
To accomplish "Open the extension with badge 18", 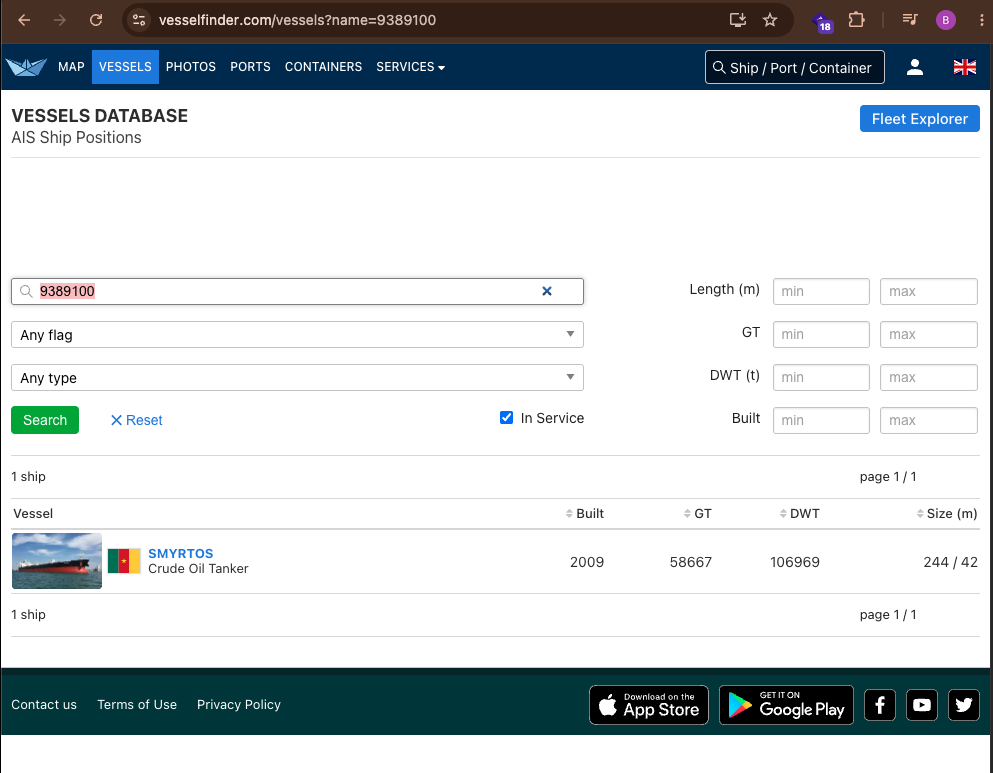I will click(x=822, y=22).
